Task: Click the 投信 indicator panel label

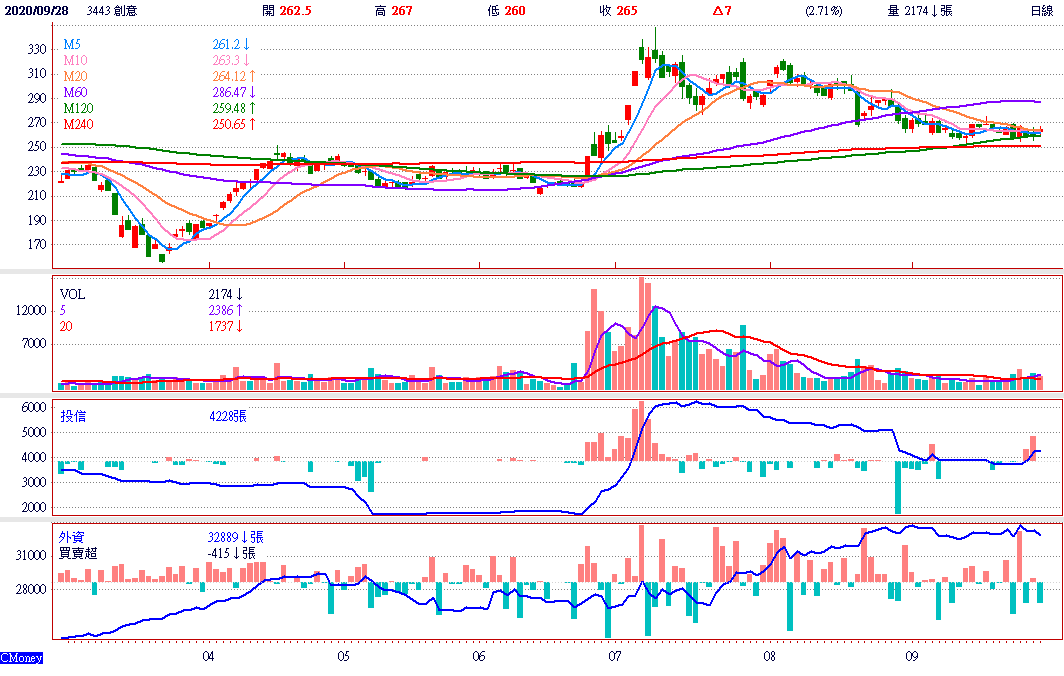Action: point(72,416)
